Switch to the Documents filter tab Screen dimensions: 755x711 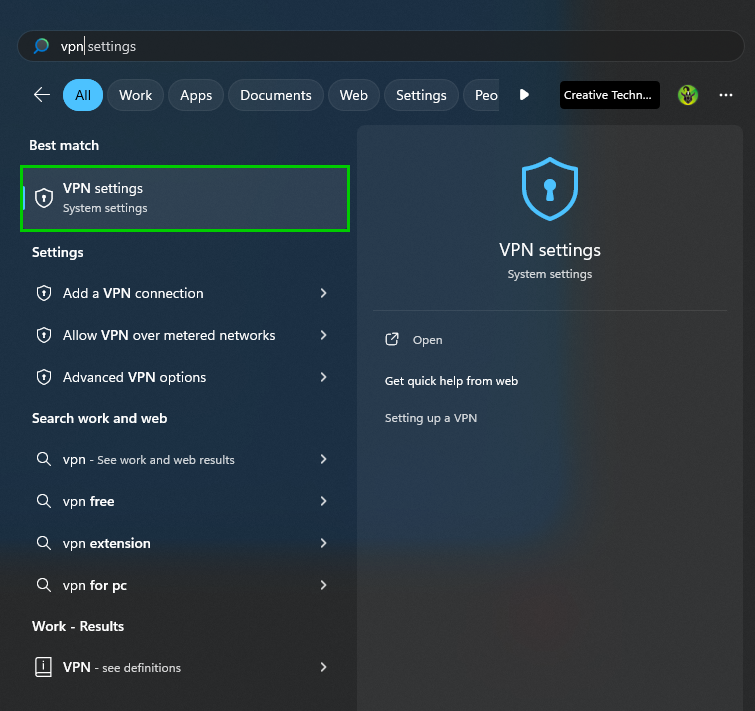coord(275,95)
